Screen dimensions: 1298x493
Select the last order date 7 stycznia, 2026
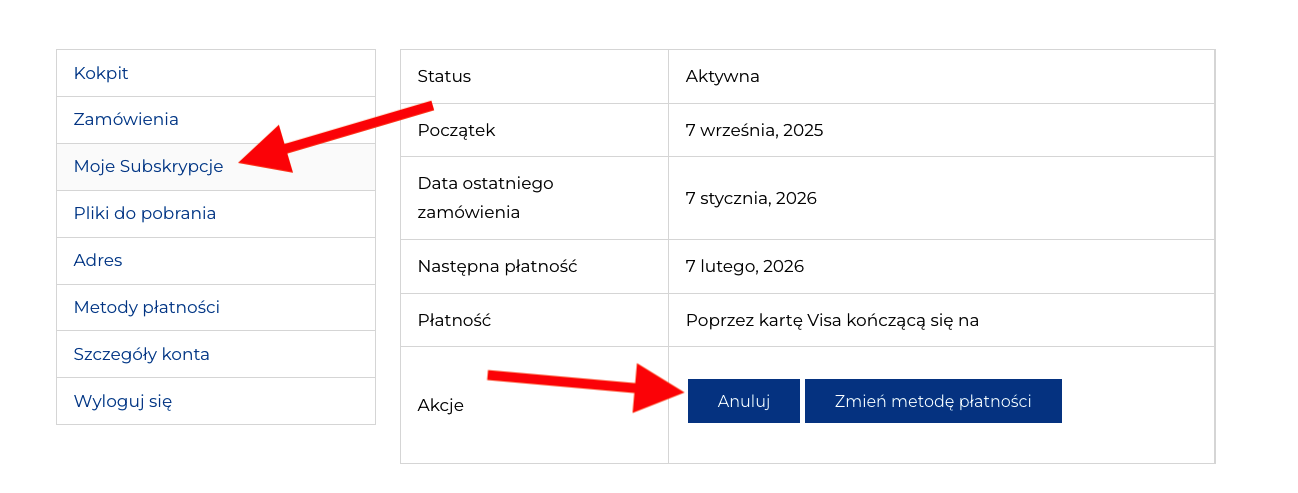pos(751,198)
